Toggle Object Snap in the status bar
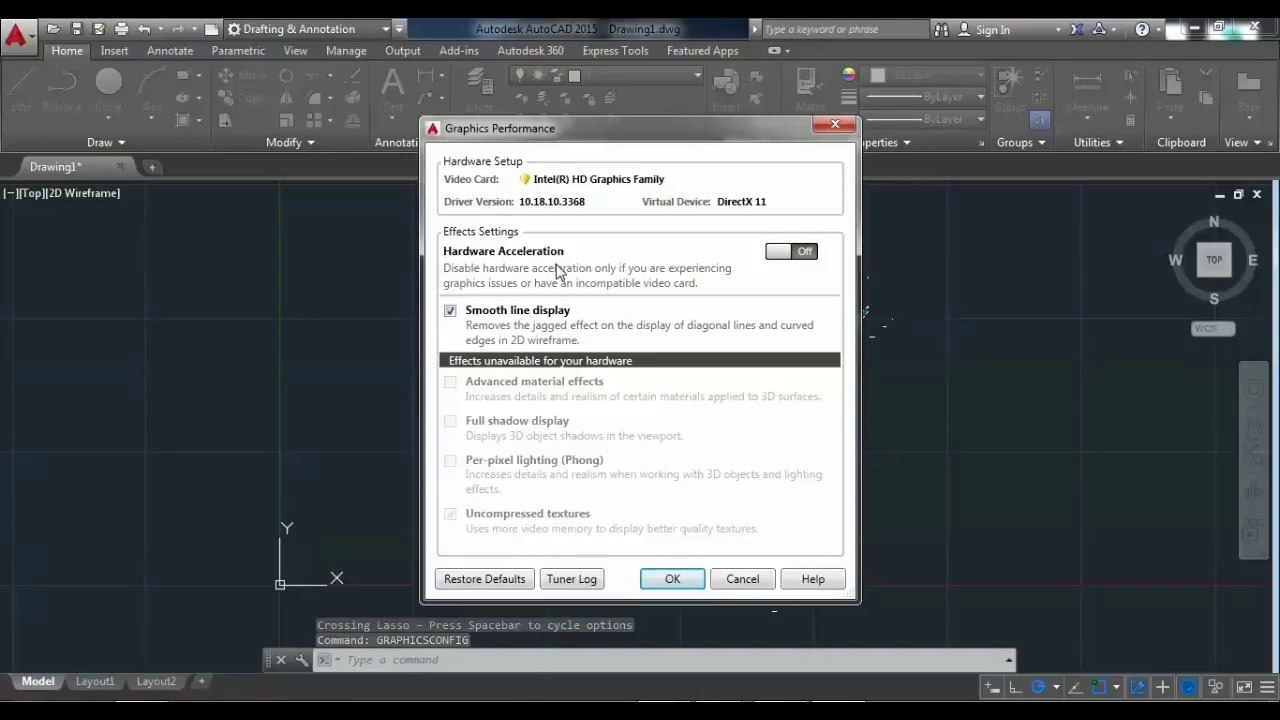This screenshot has width=1280, height=720. point(1099,687)
